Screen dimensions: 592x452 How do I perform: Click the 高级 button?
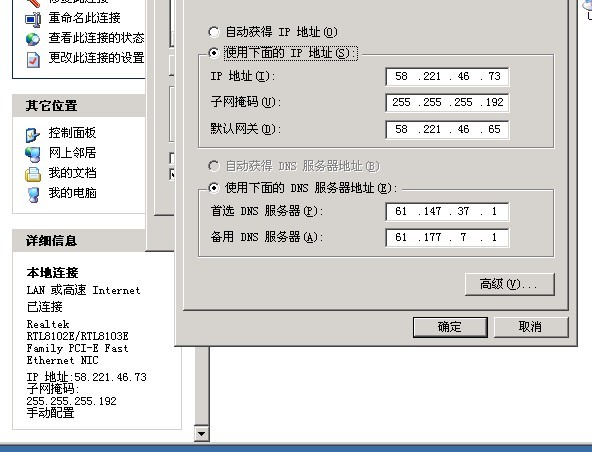[510, 284]
